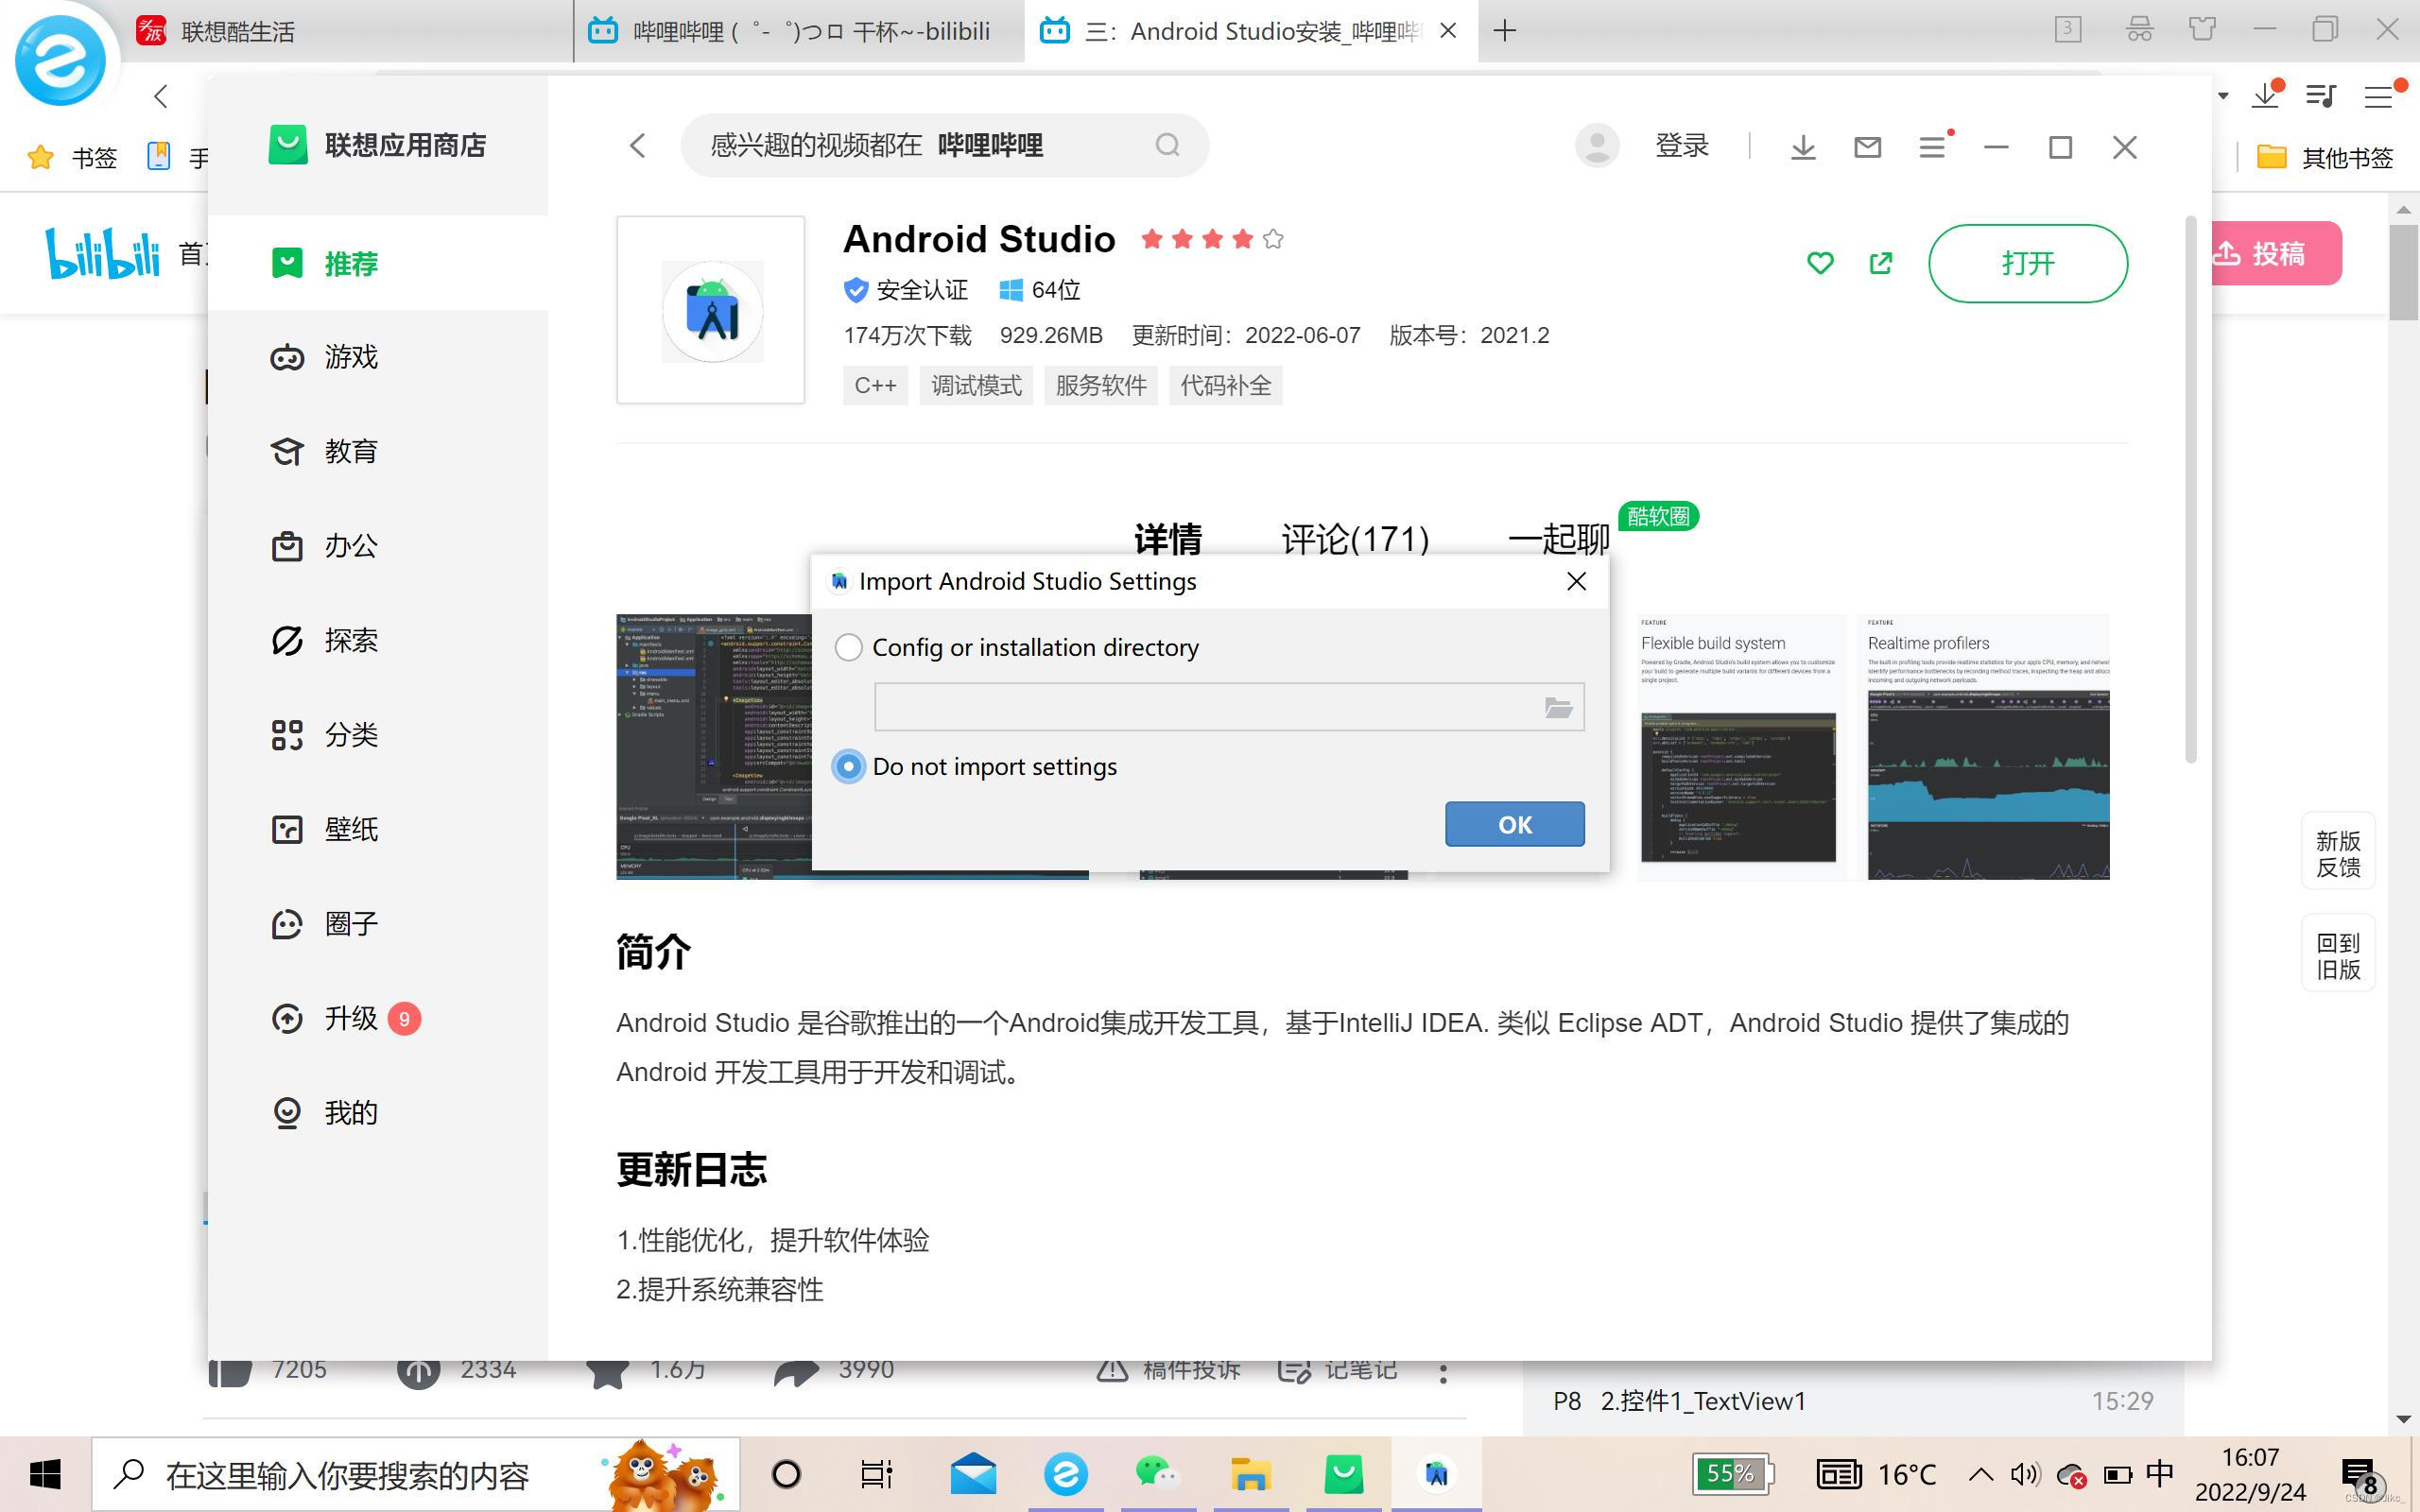Click Android Studio icon in taskbar
2420x1512 pixels.
click(x=1436, y=1474)
